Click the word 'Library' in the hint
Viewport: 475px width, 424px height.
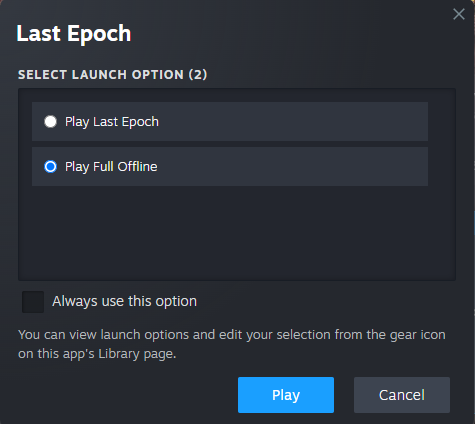click(x=118, y=354)
